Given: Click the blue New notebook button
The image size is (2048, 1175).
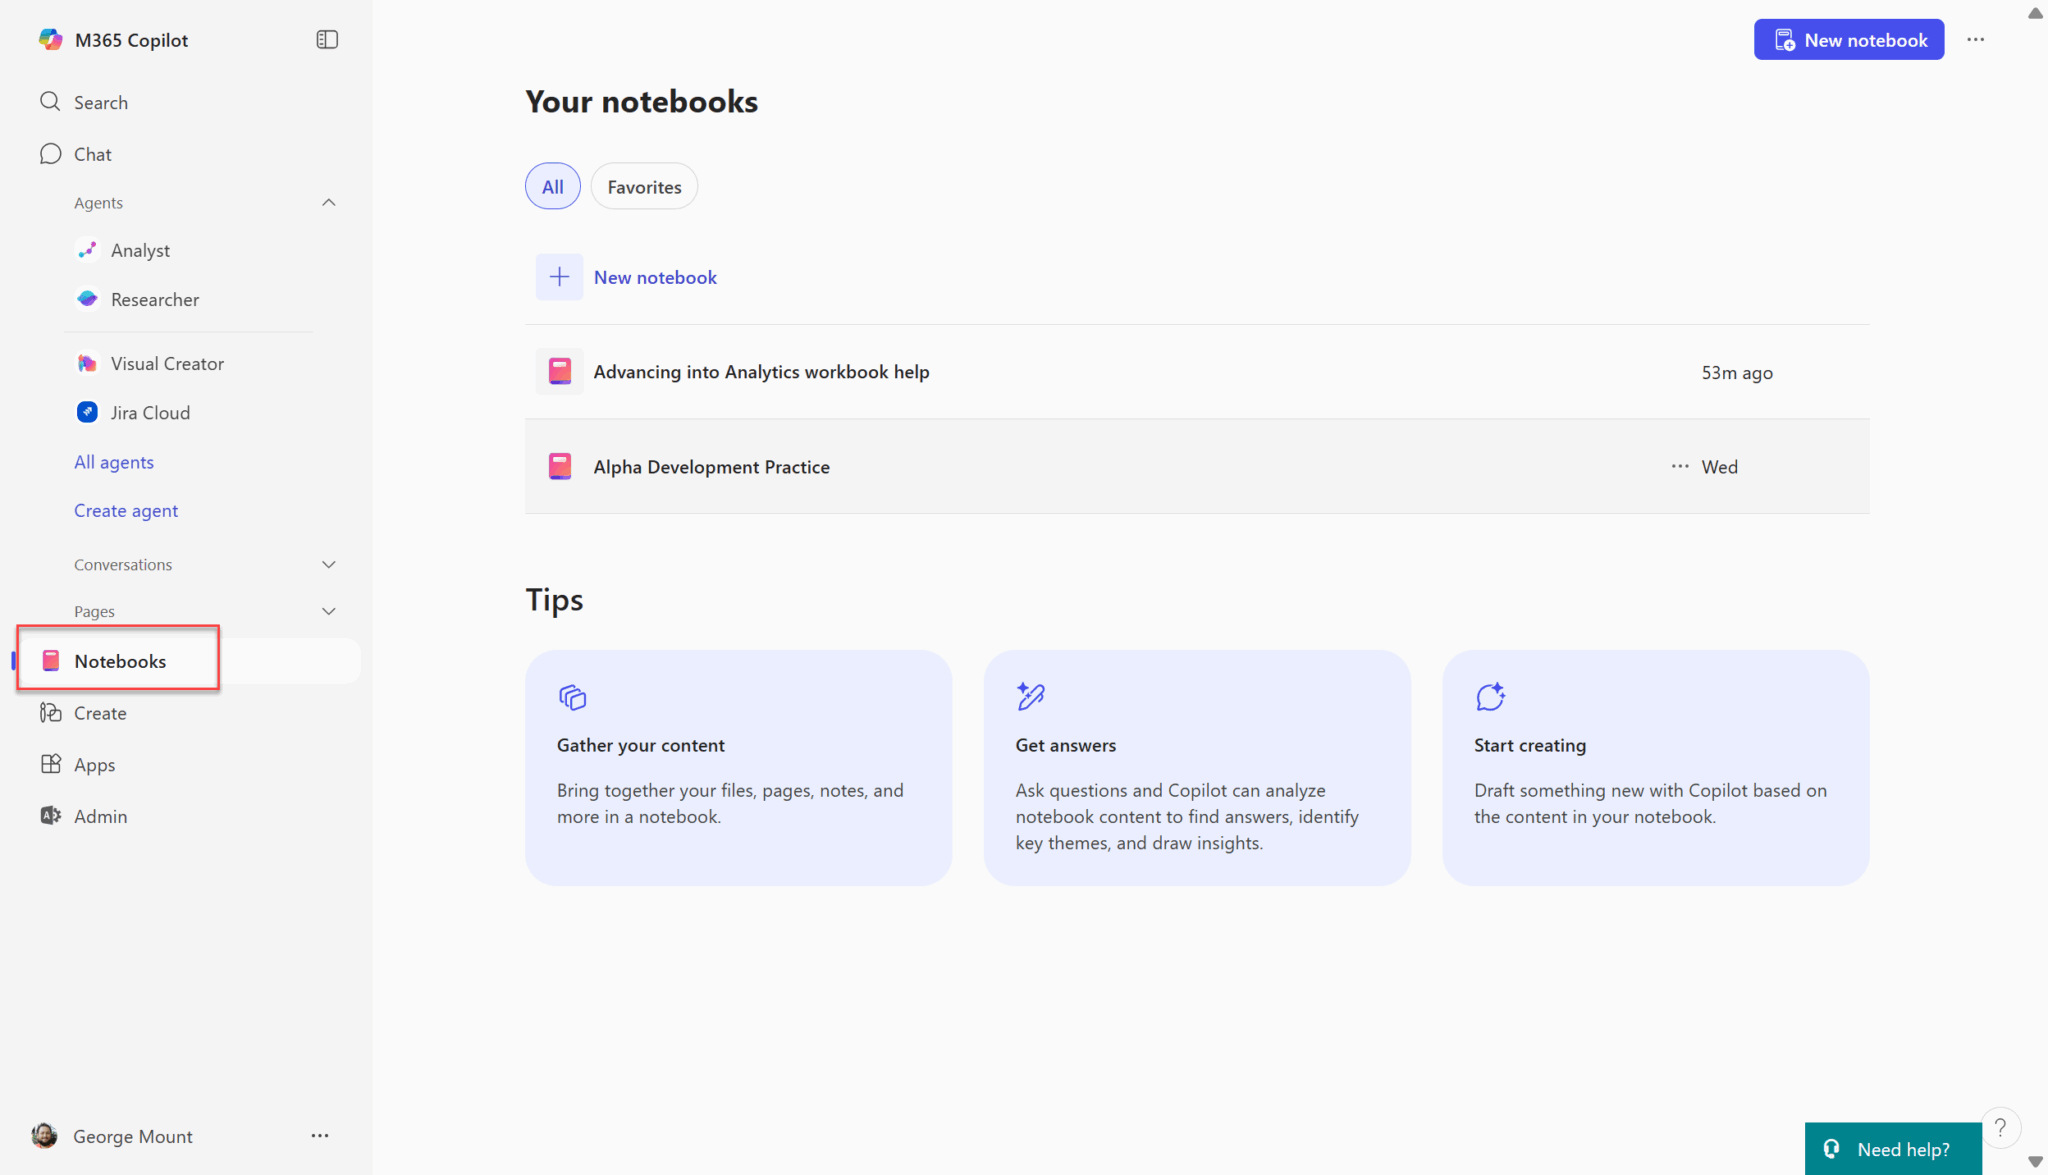Looking at the screenshot, I should (1848, 40).
